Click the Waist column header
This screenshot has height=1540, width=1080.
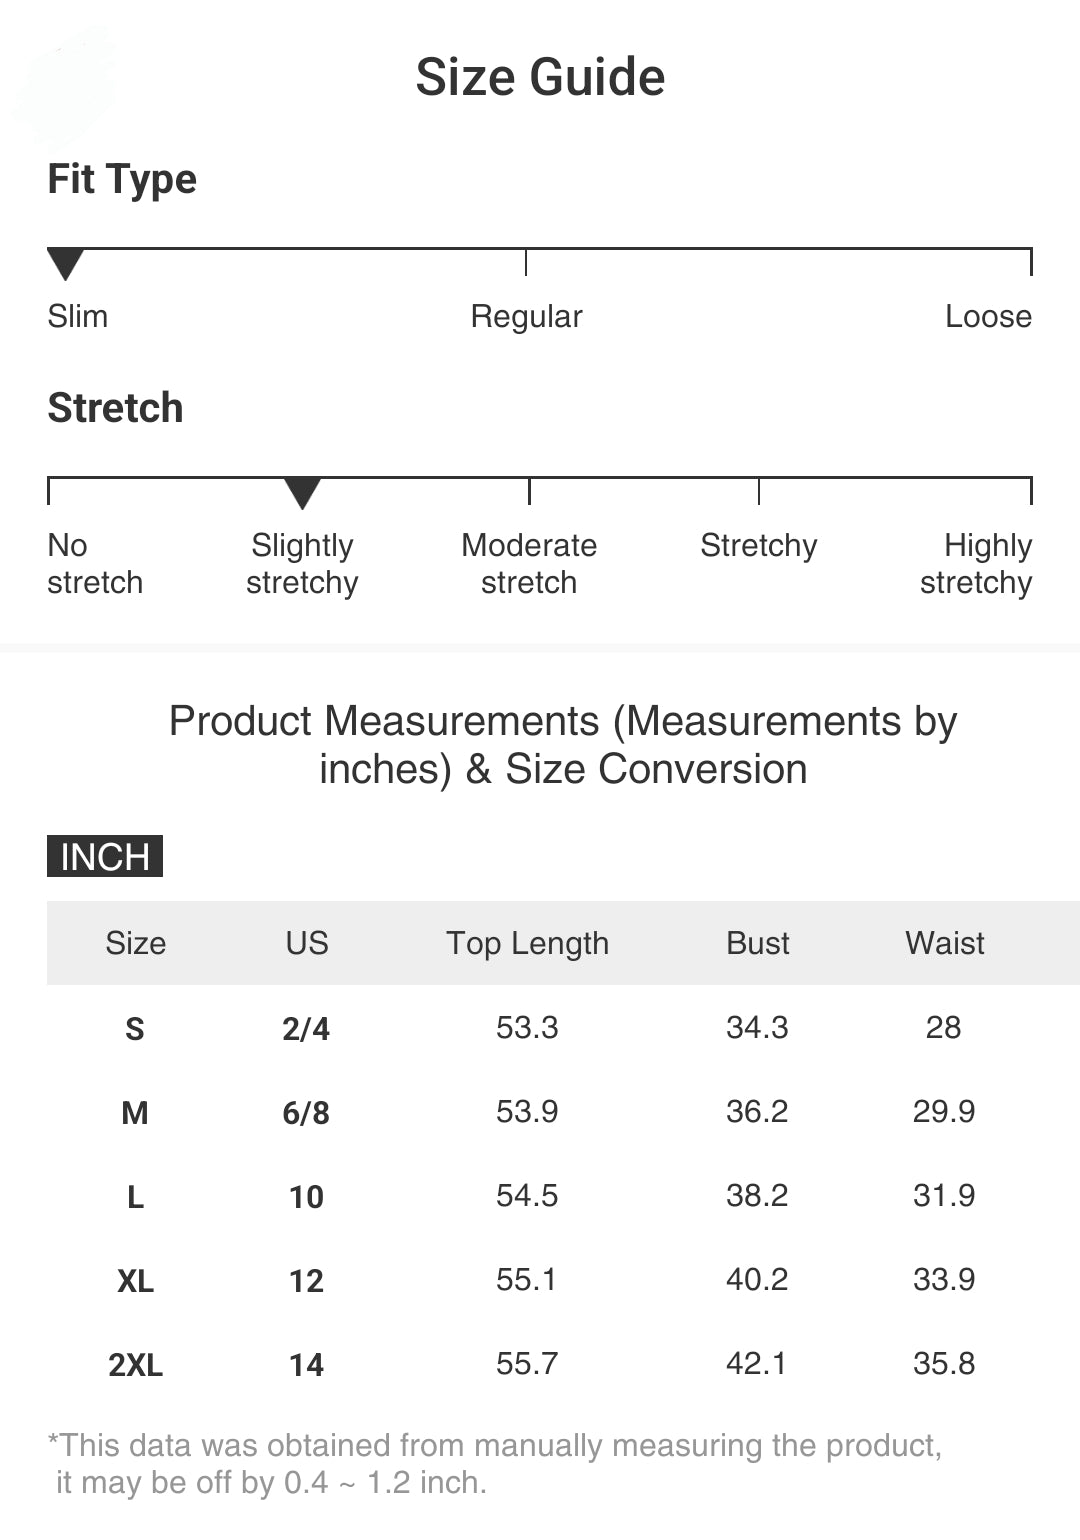[944, 943]
